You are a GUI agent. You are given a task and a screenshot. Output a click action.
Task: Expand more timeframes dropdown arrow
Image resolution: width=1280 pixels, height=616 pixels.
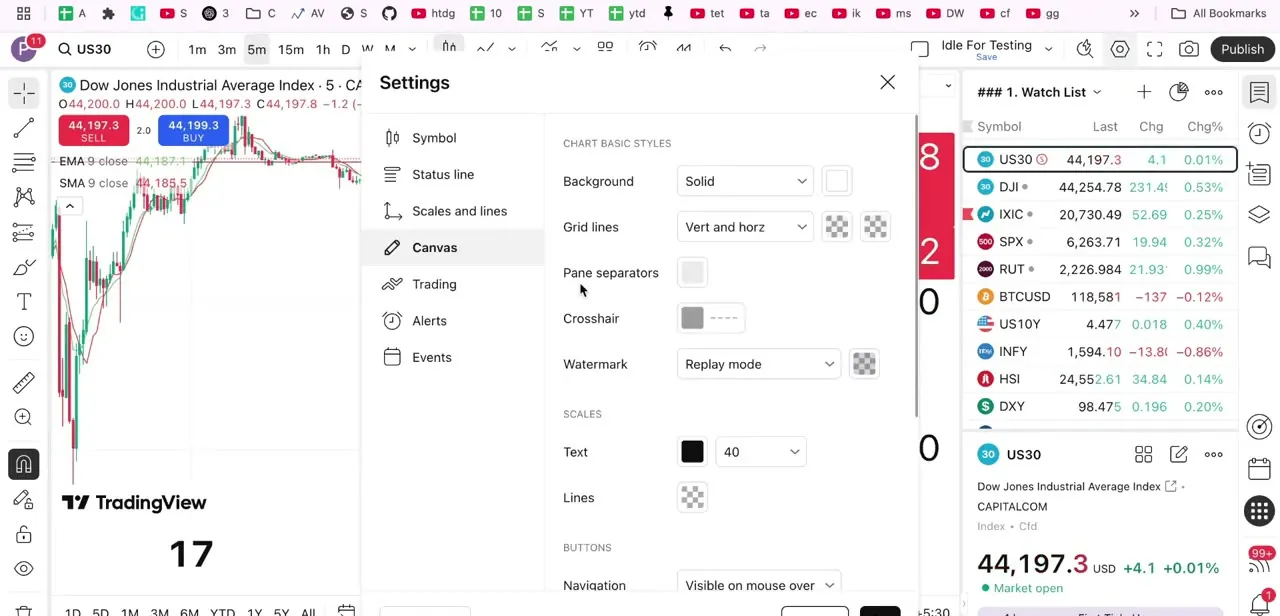[412, 49]
